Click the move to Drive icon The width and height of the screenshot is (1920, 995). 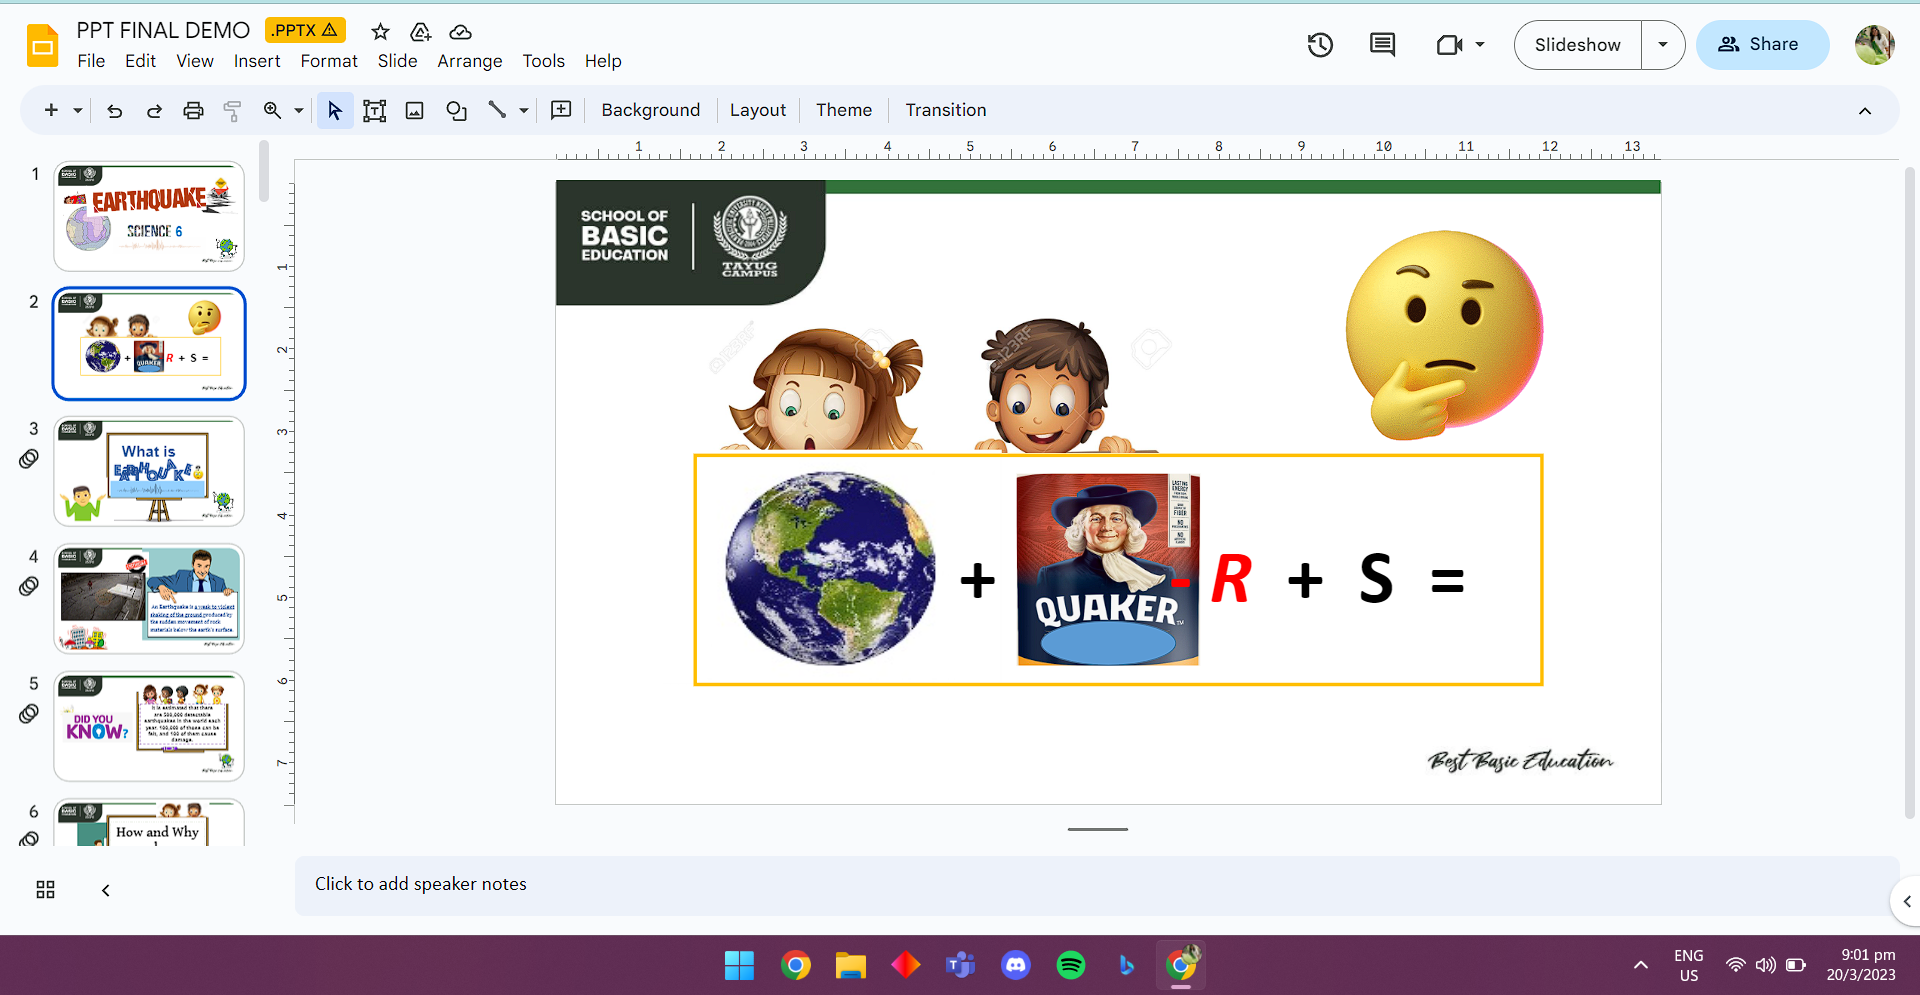[421, 32]
